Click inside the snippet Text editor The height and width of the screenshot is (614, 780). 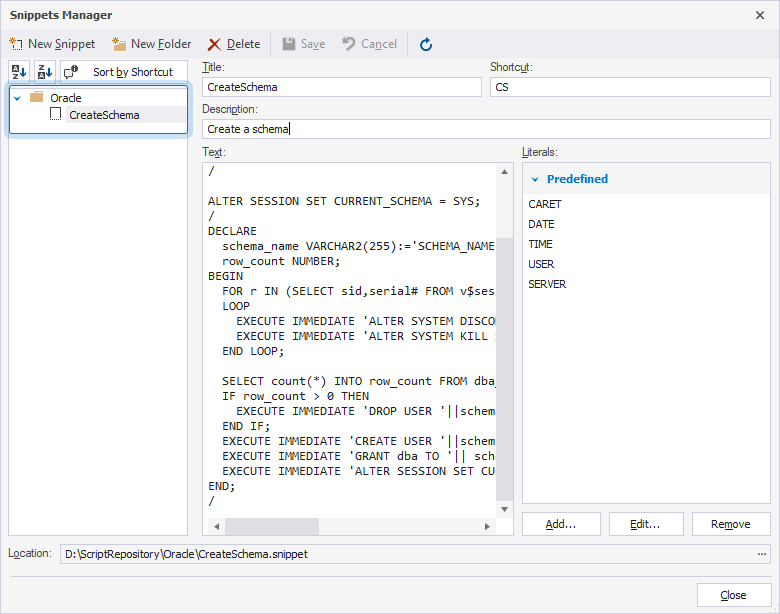(x=350, y=340)
